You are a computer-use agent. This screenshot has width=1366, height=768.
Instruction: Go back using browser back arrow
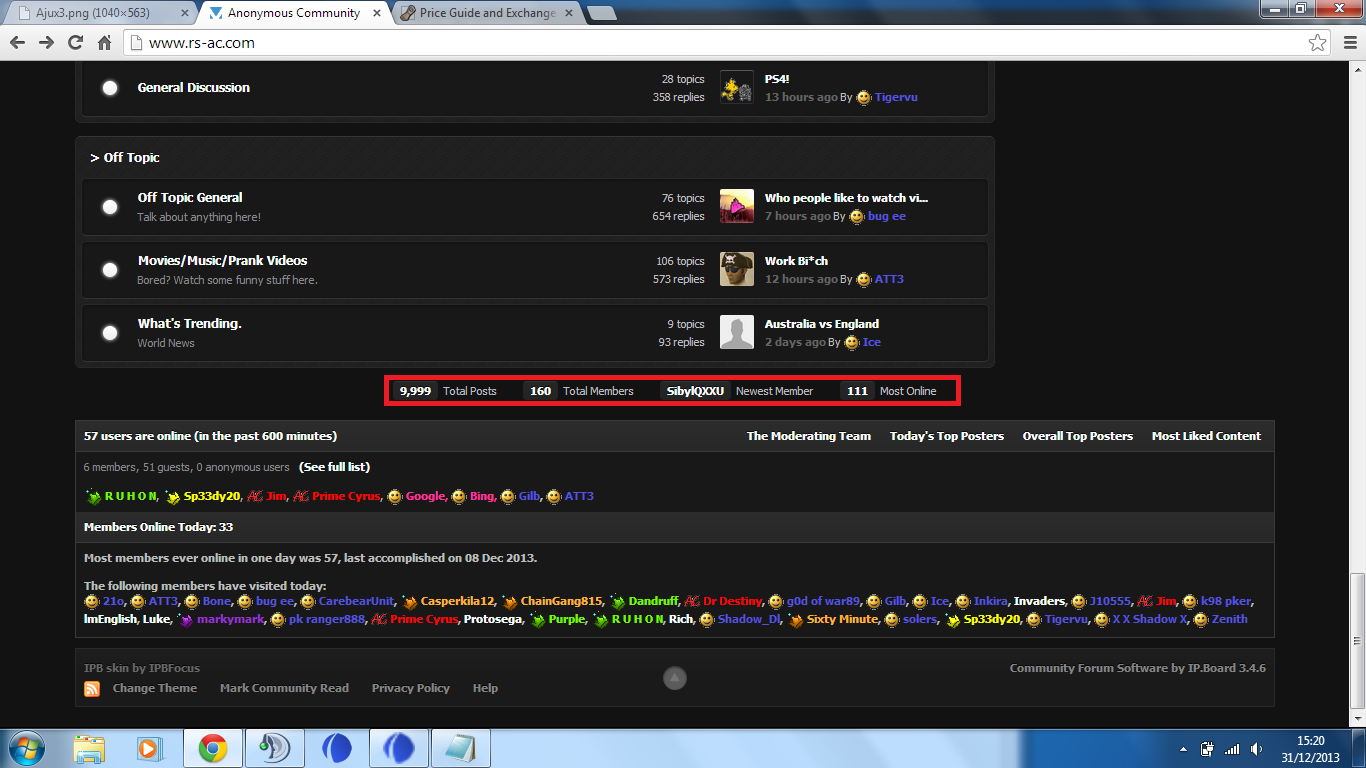pyautogui.click(x=17, y=42)
